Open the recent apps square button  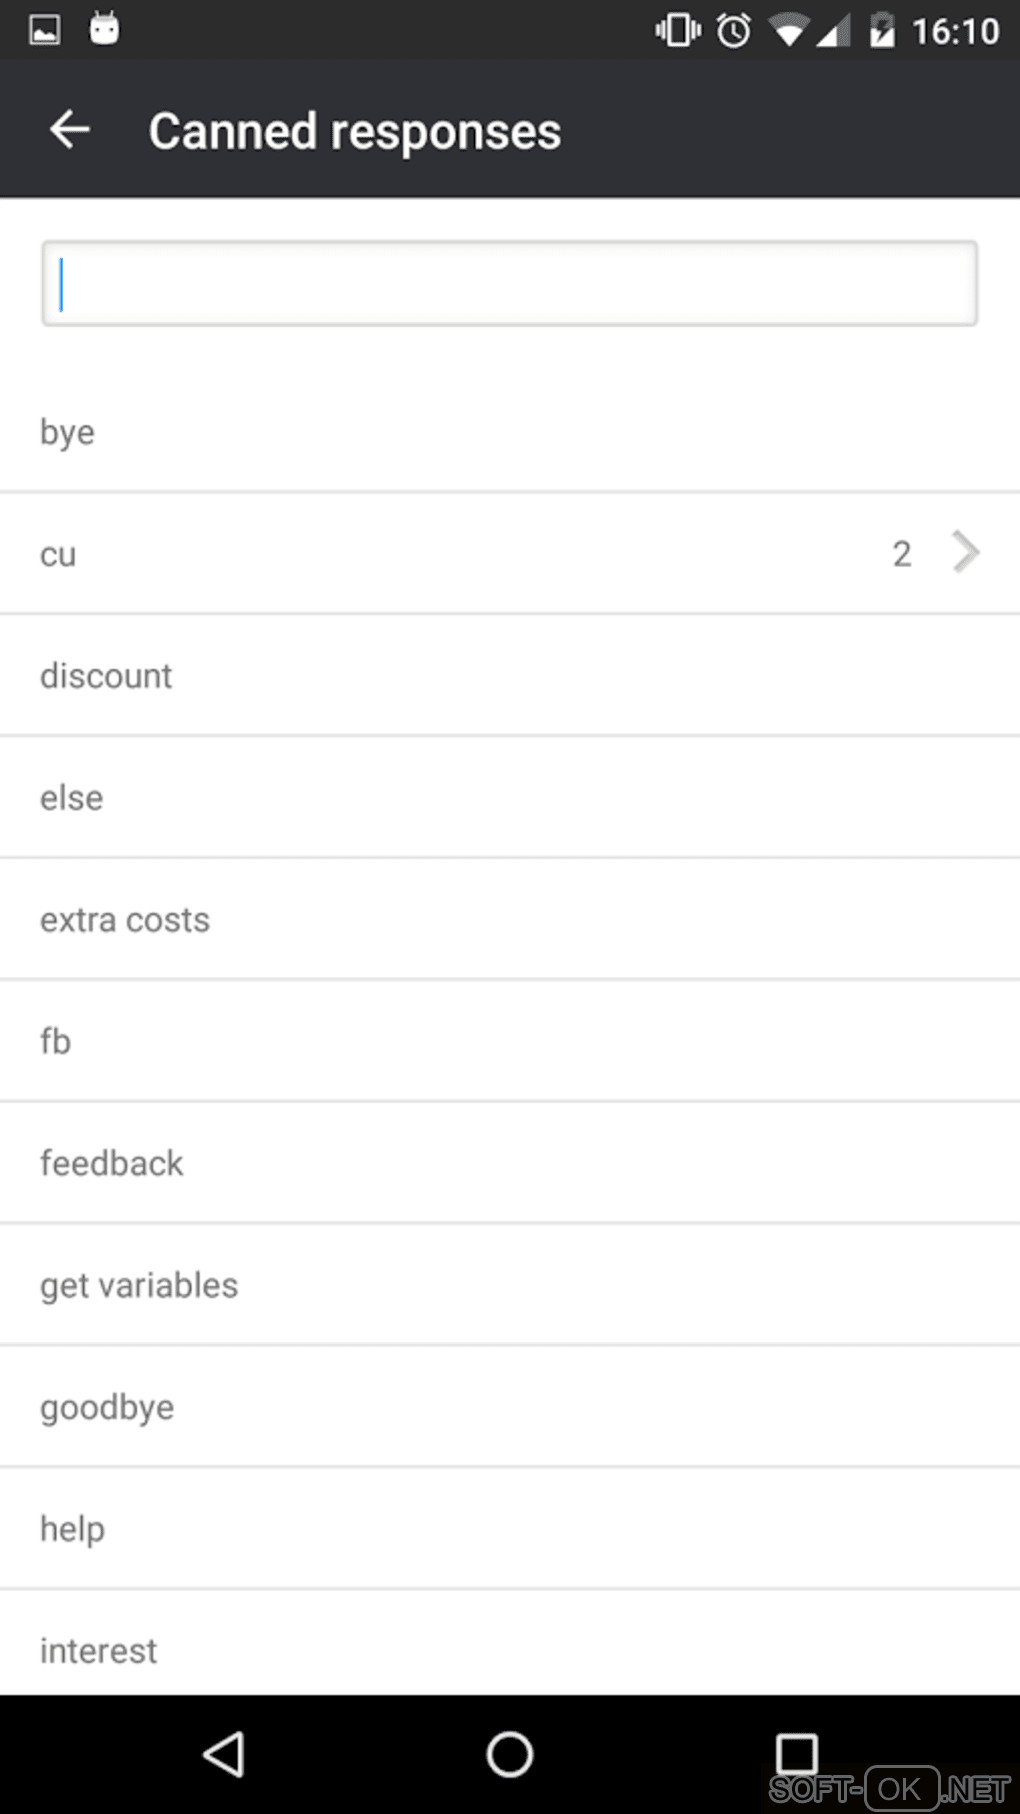coord(796,1753)
